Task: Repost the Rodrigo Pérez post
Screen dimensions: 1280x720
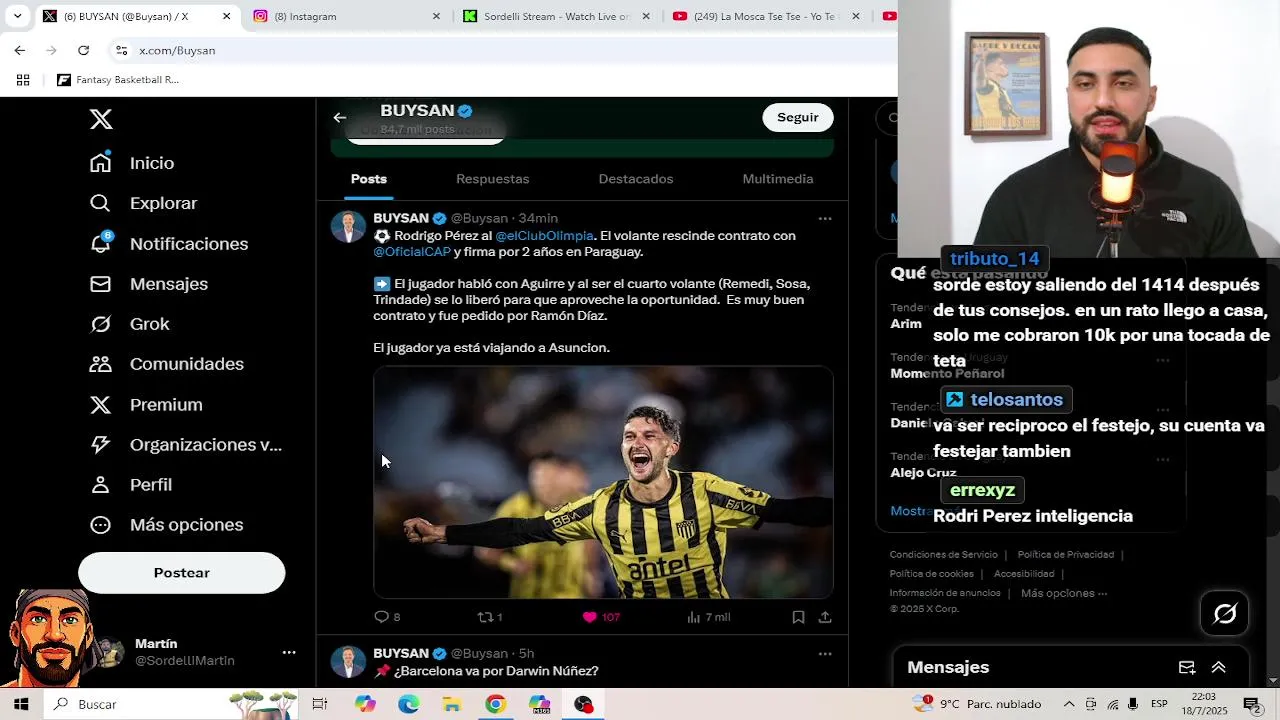Action: 485,617
